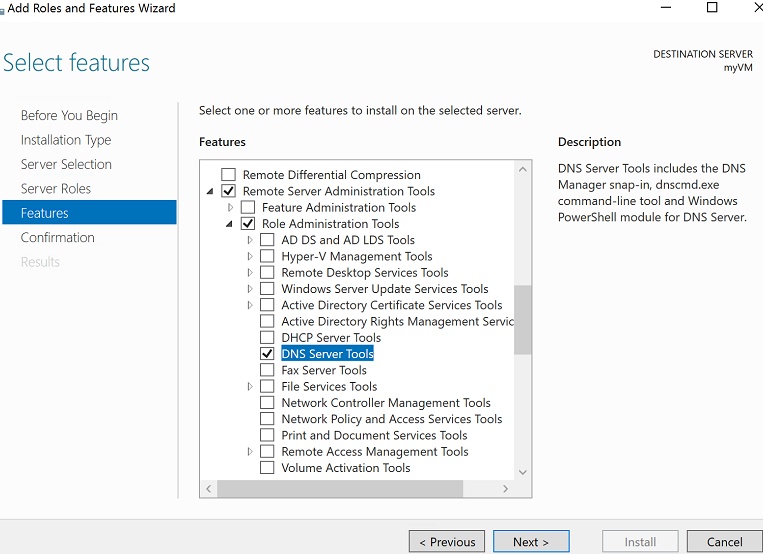Check Remote Access Management Tools checkbox
The image size is (763, 554).
coord(267,452)
